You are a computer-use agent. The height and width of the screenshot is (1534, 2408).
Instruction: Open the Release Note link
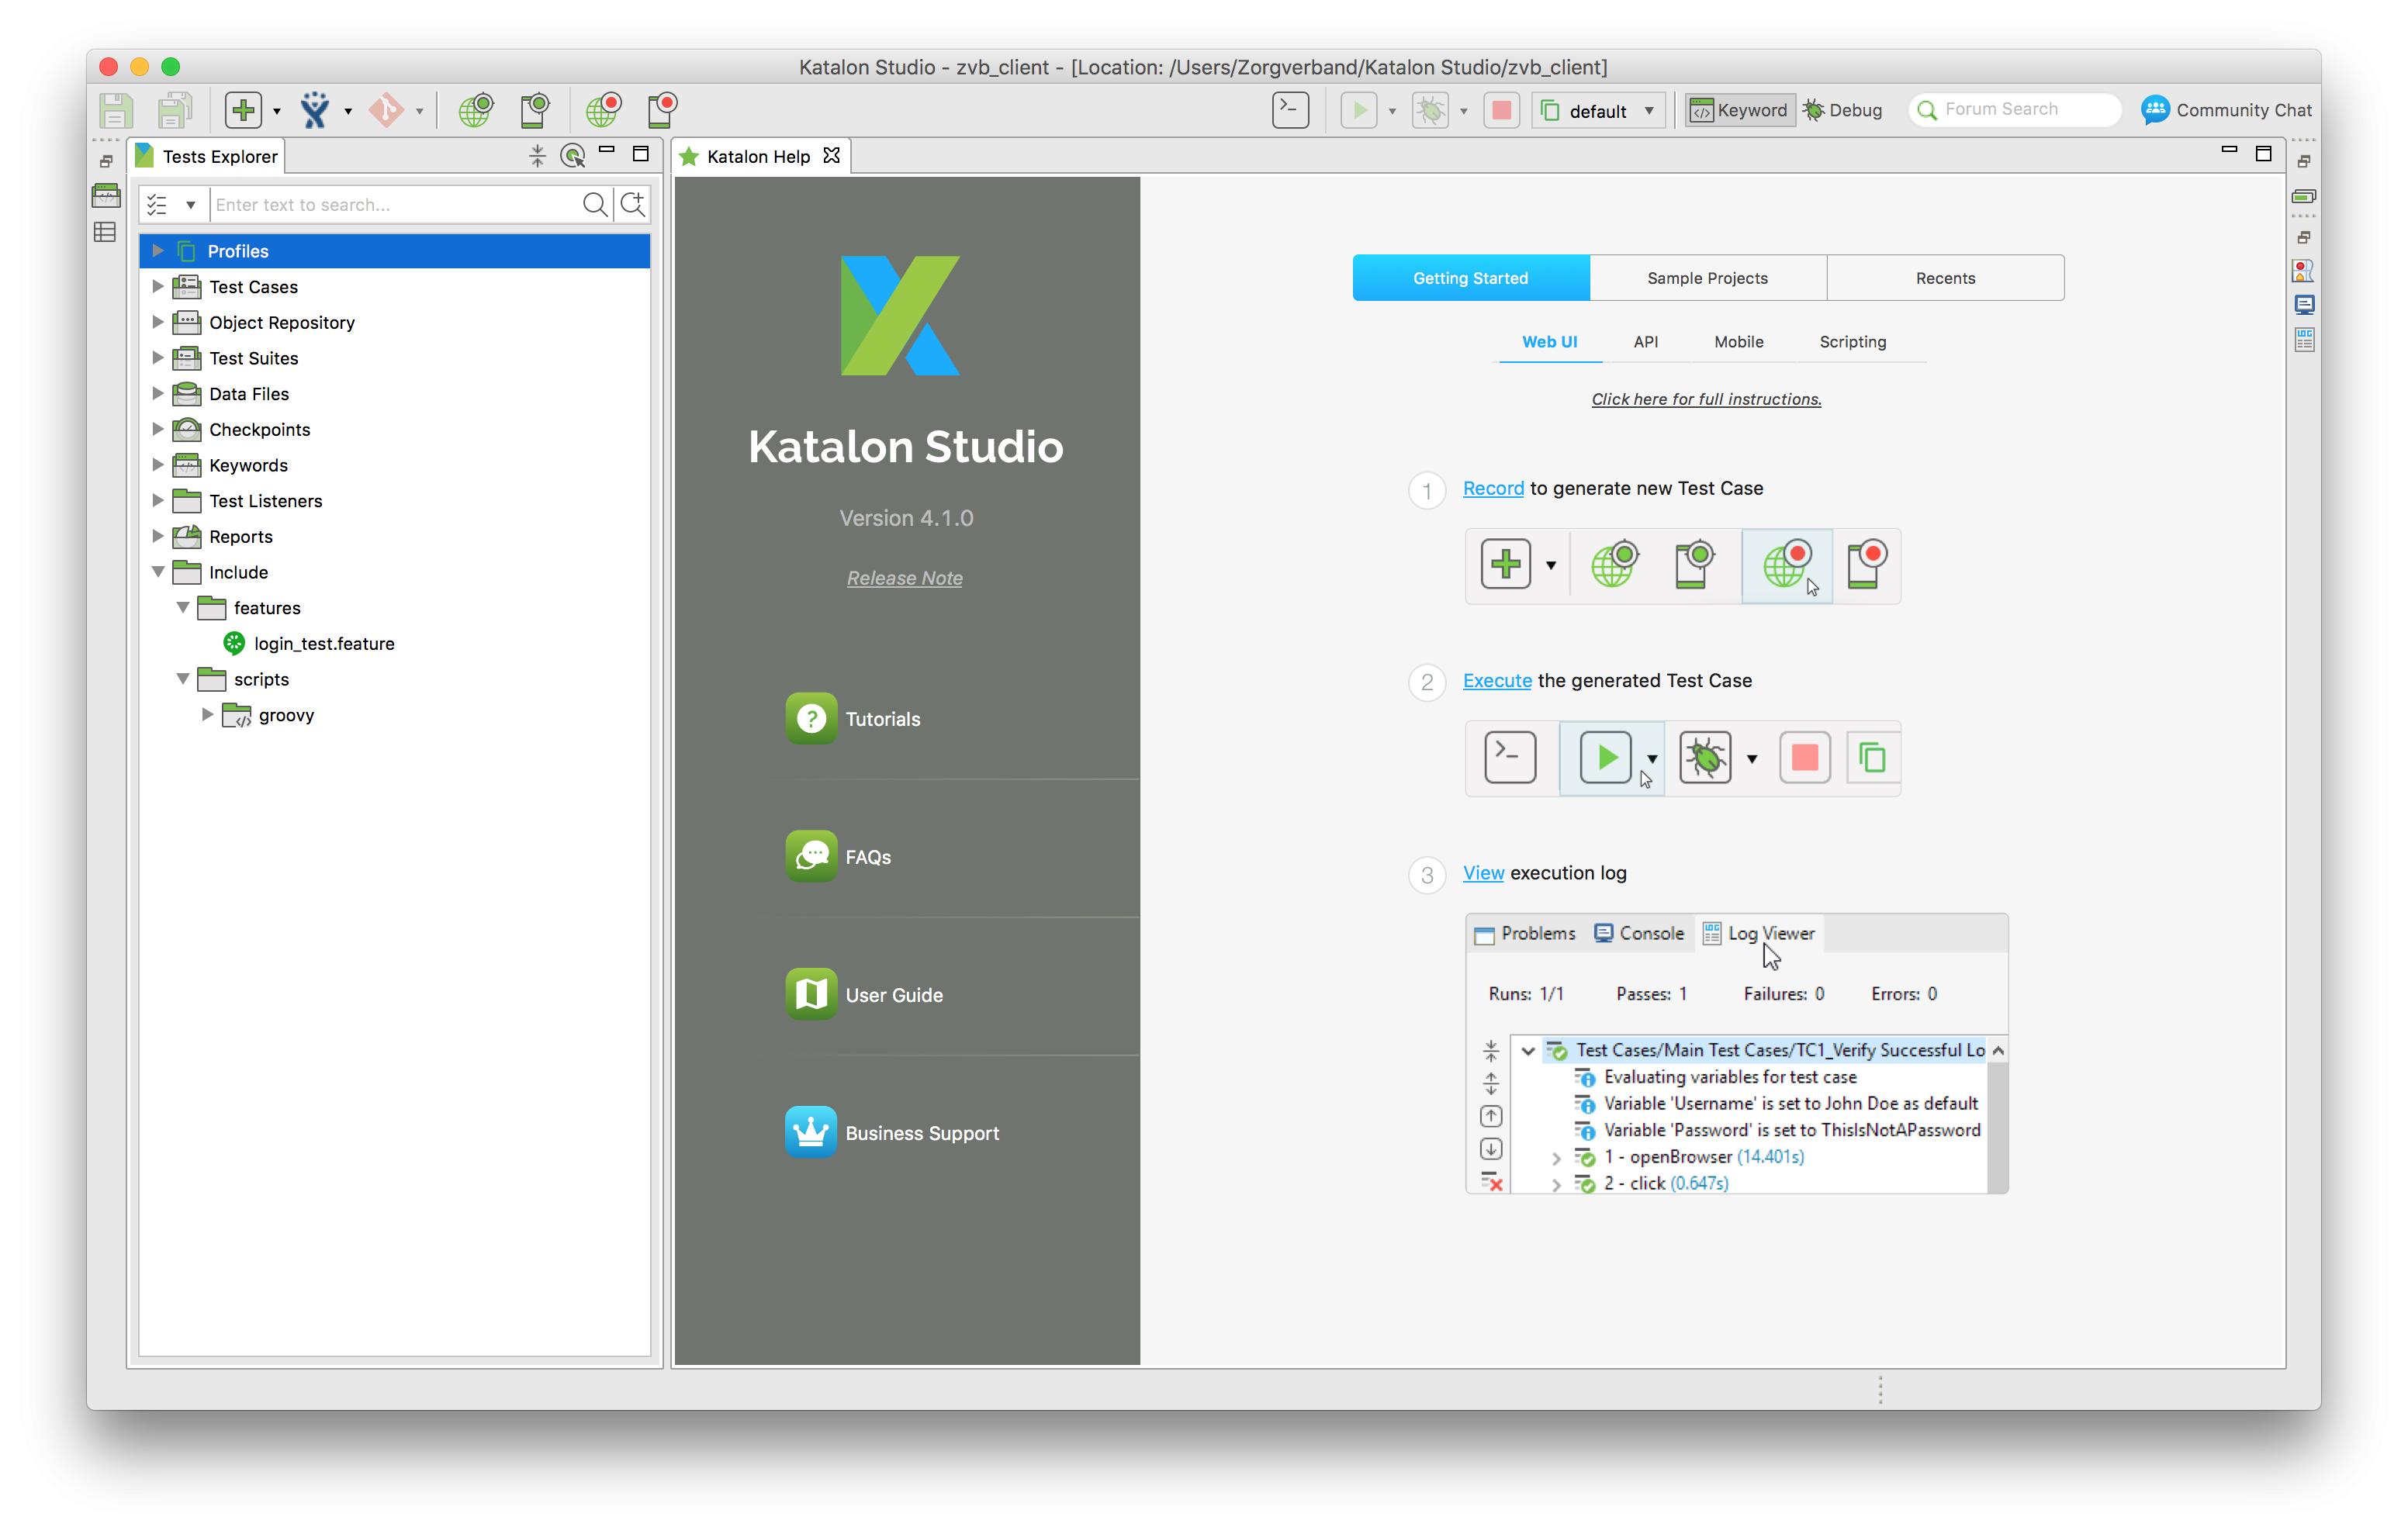[904, 578]
